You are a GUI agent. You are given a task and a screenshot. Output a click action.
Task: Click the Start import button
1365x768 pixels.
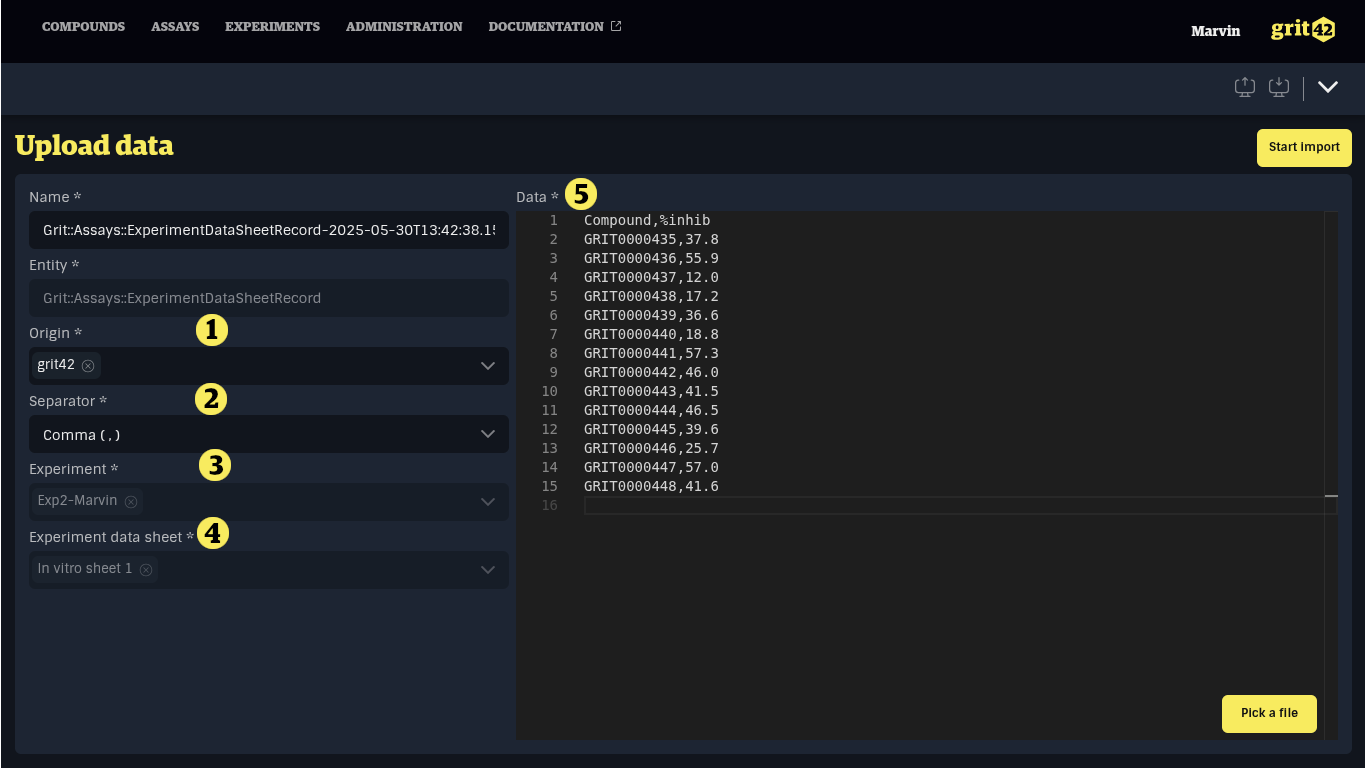tap(1304, 147)
